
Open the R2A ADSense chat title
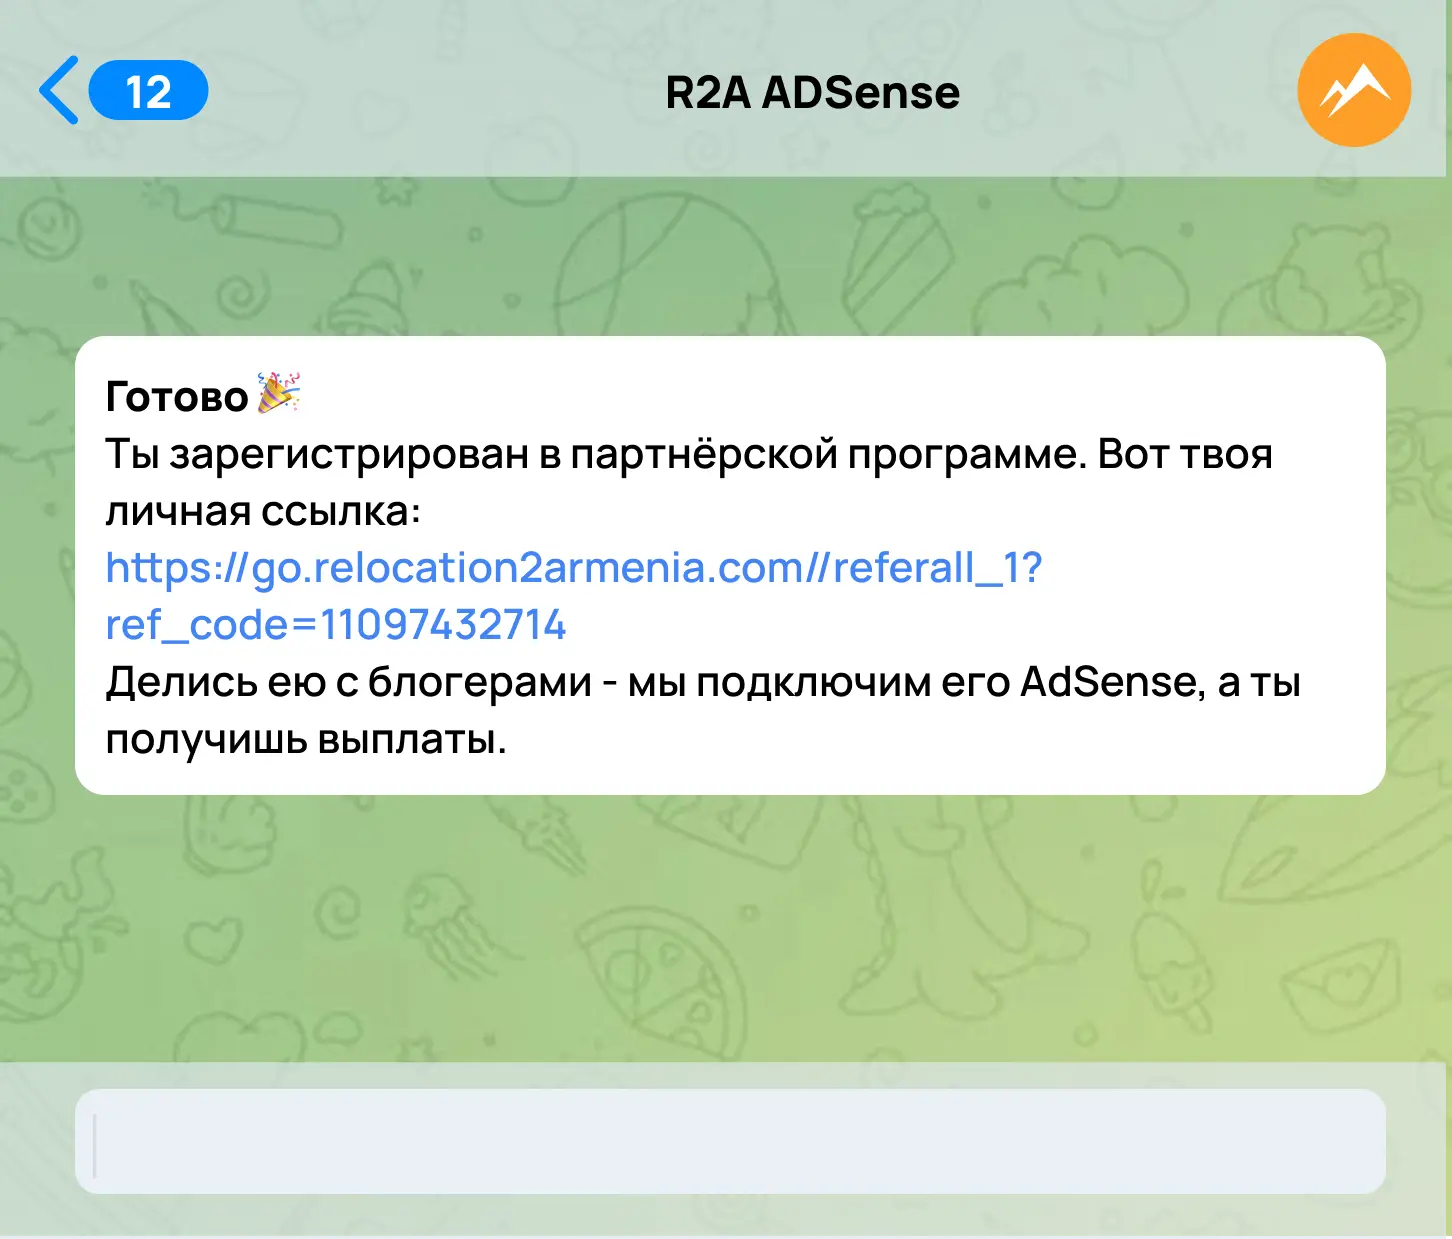click(812, 93)
